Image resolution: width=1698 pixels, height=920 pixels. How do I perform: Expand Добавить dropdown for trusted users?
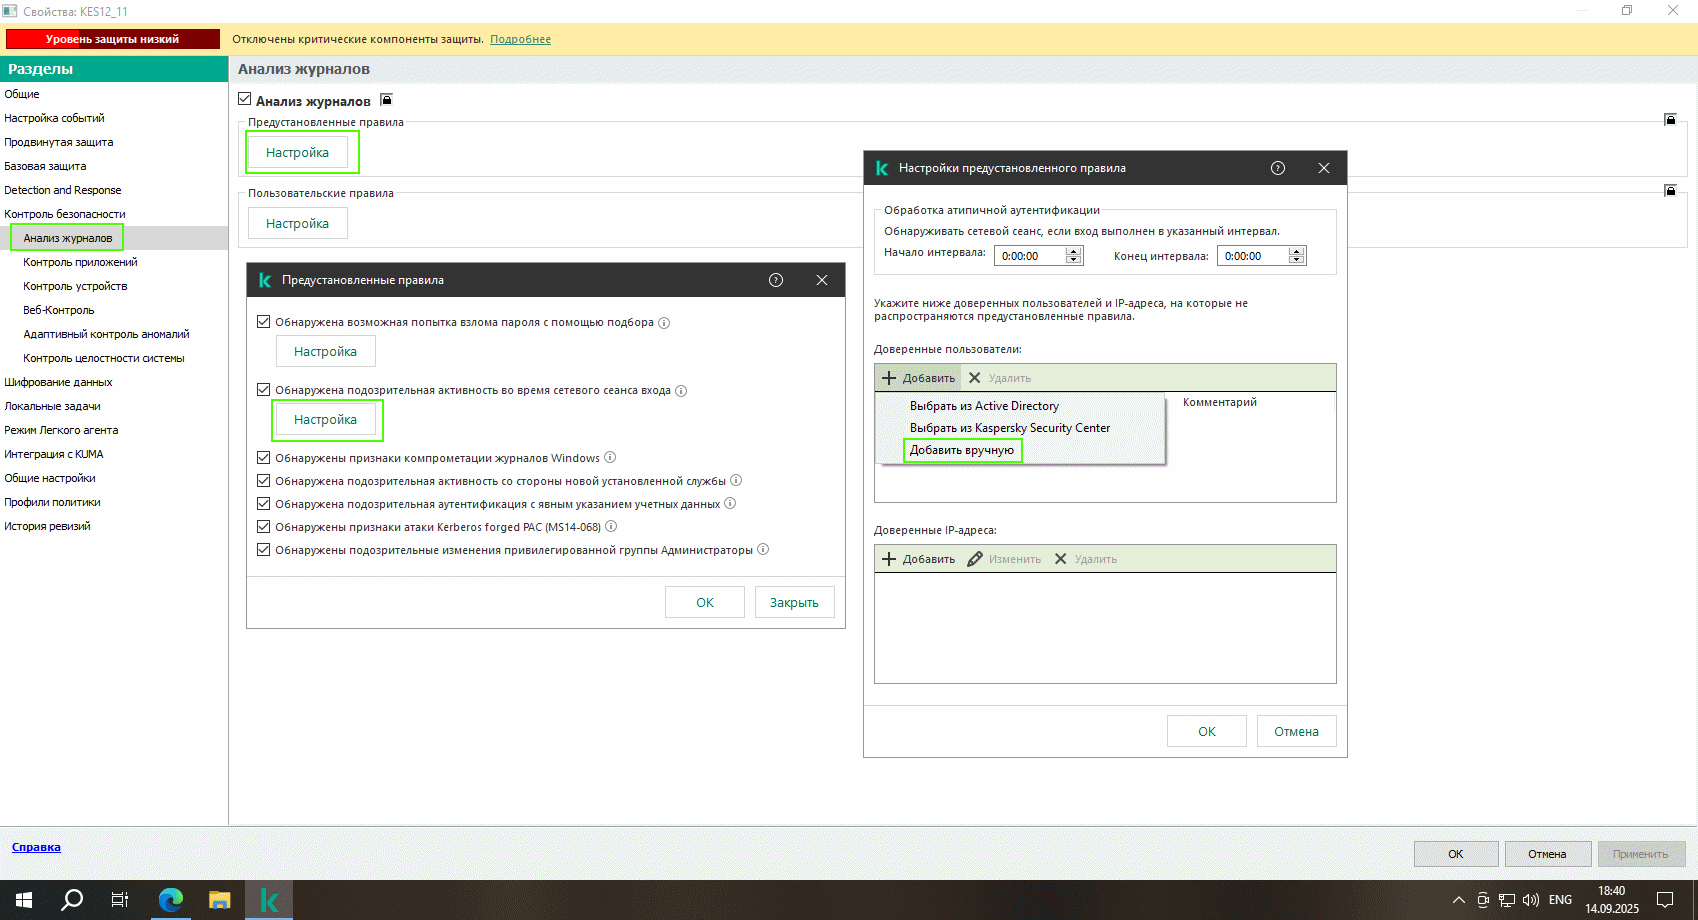pyautogui.click(x=918, y=378)
